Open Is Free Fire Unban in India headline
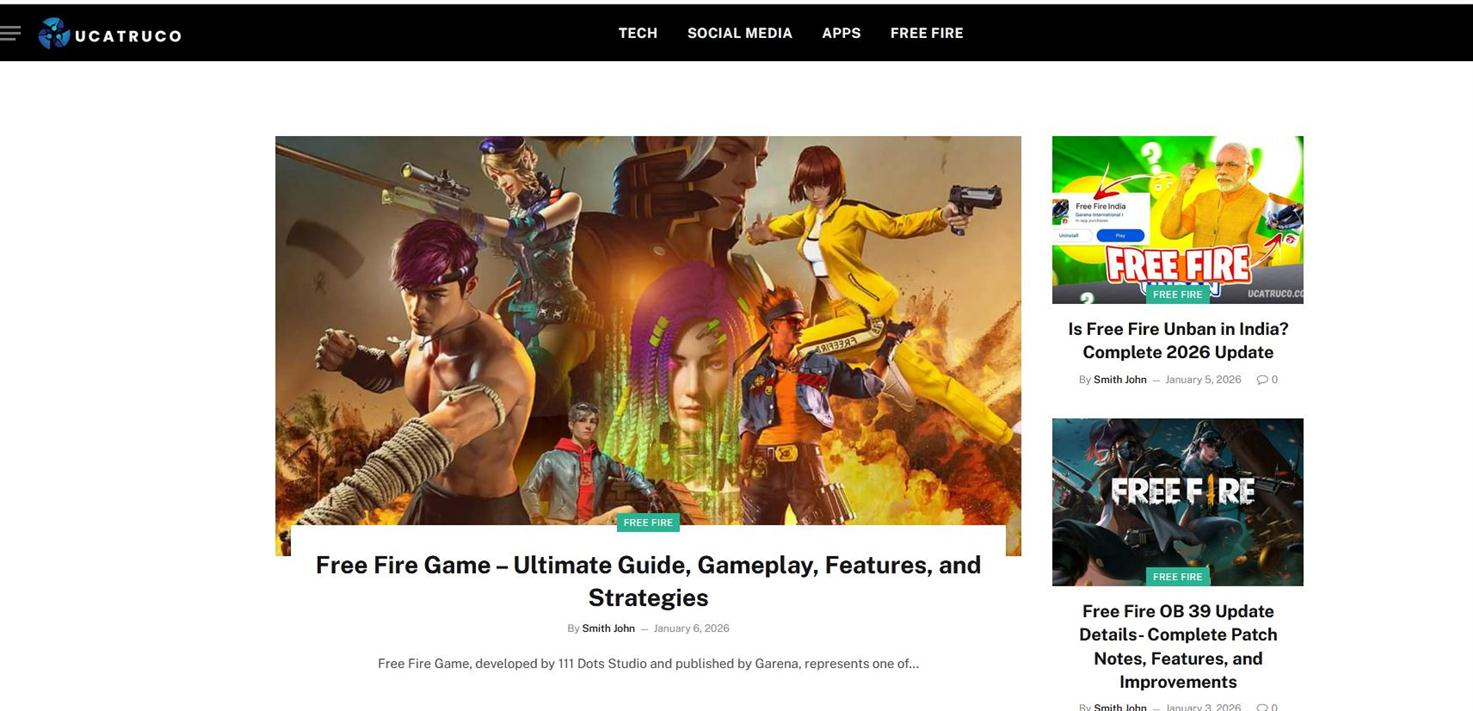Image resolution: width=1473 pixels, height=711 pixels. (x=1178, y=340)
